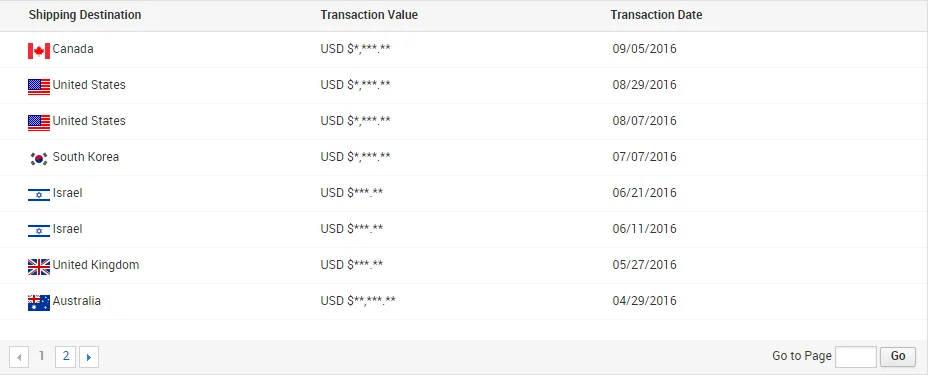934x381 pixels.
Task: Click the Shipping Destination column header
Action: (x=85, y=15)
